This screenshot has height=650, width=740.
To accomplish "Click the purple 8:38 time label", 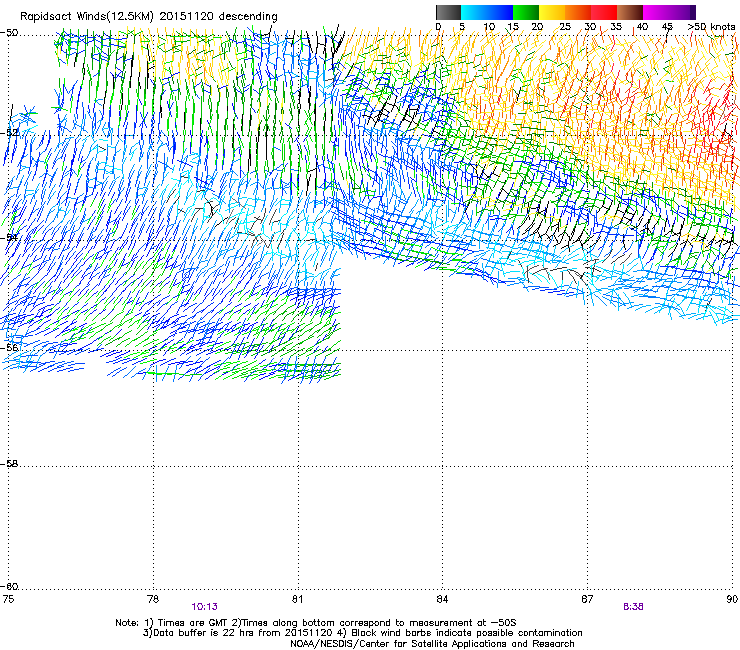I will tap(633, 607).
